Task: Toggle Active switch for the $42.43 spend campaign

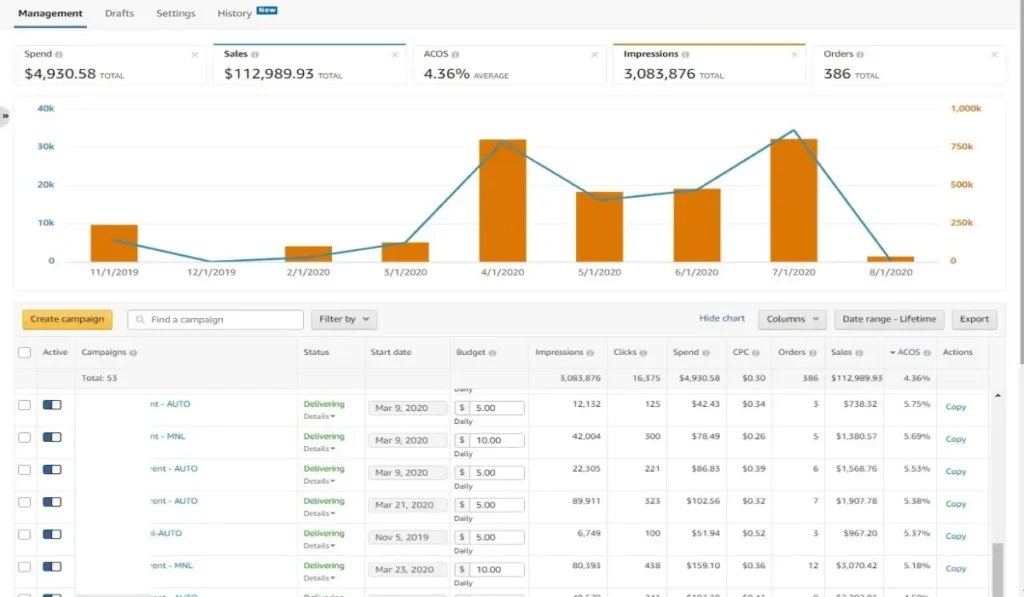Action: (52, 405)
